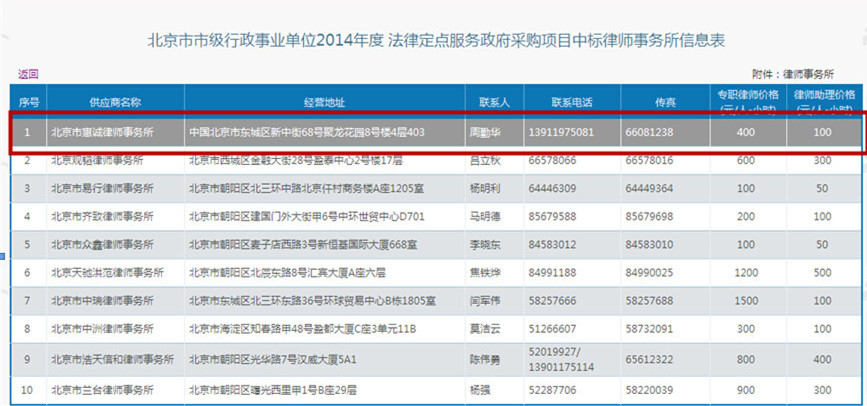Screen dimensions: 867x406
Task: Click the 返回 back link
Action: (x=28, y=74)
